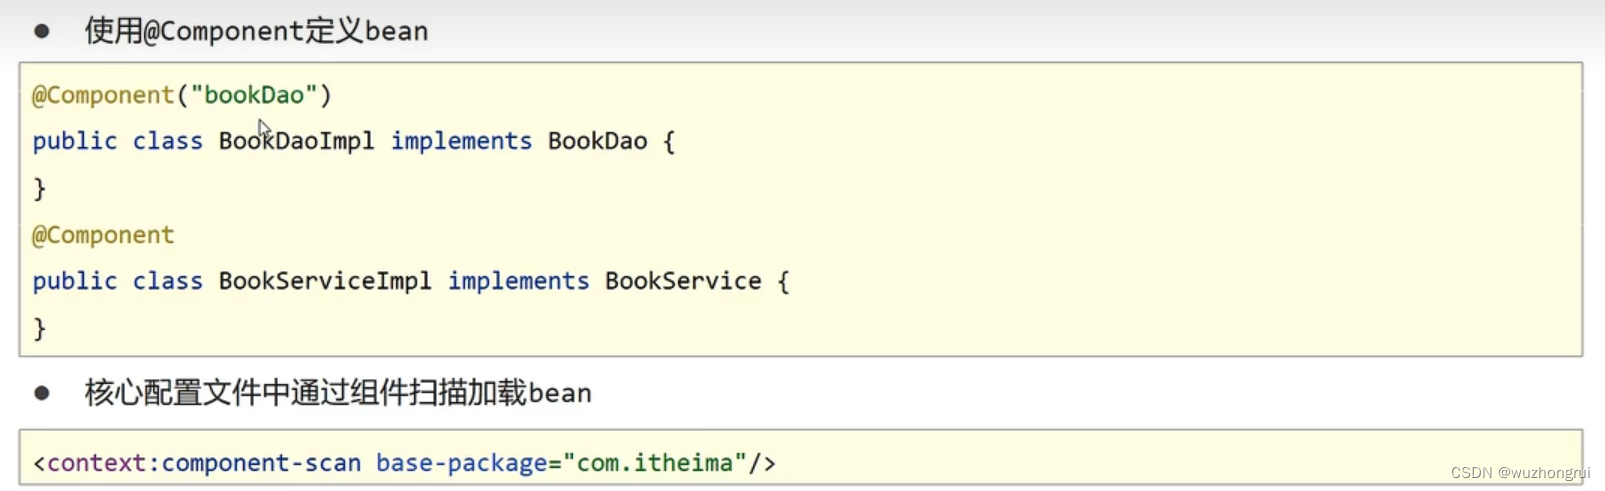The width and height of the screenshot is (1605, 491).
Task: Click the first bullet point icon
Action: 42,31
